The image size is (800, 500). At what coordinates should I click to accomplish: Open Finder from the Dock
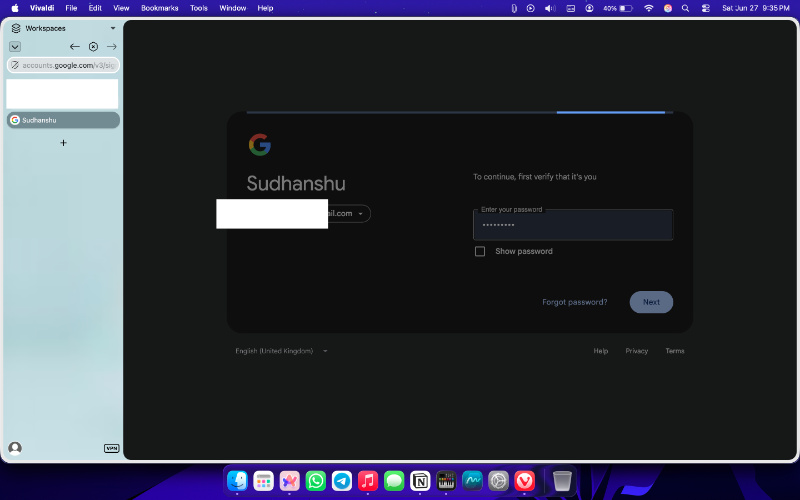(237, 481)
